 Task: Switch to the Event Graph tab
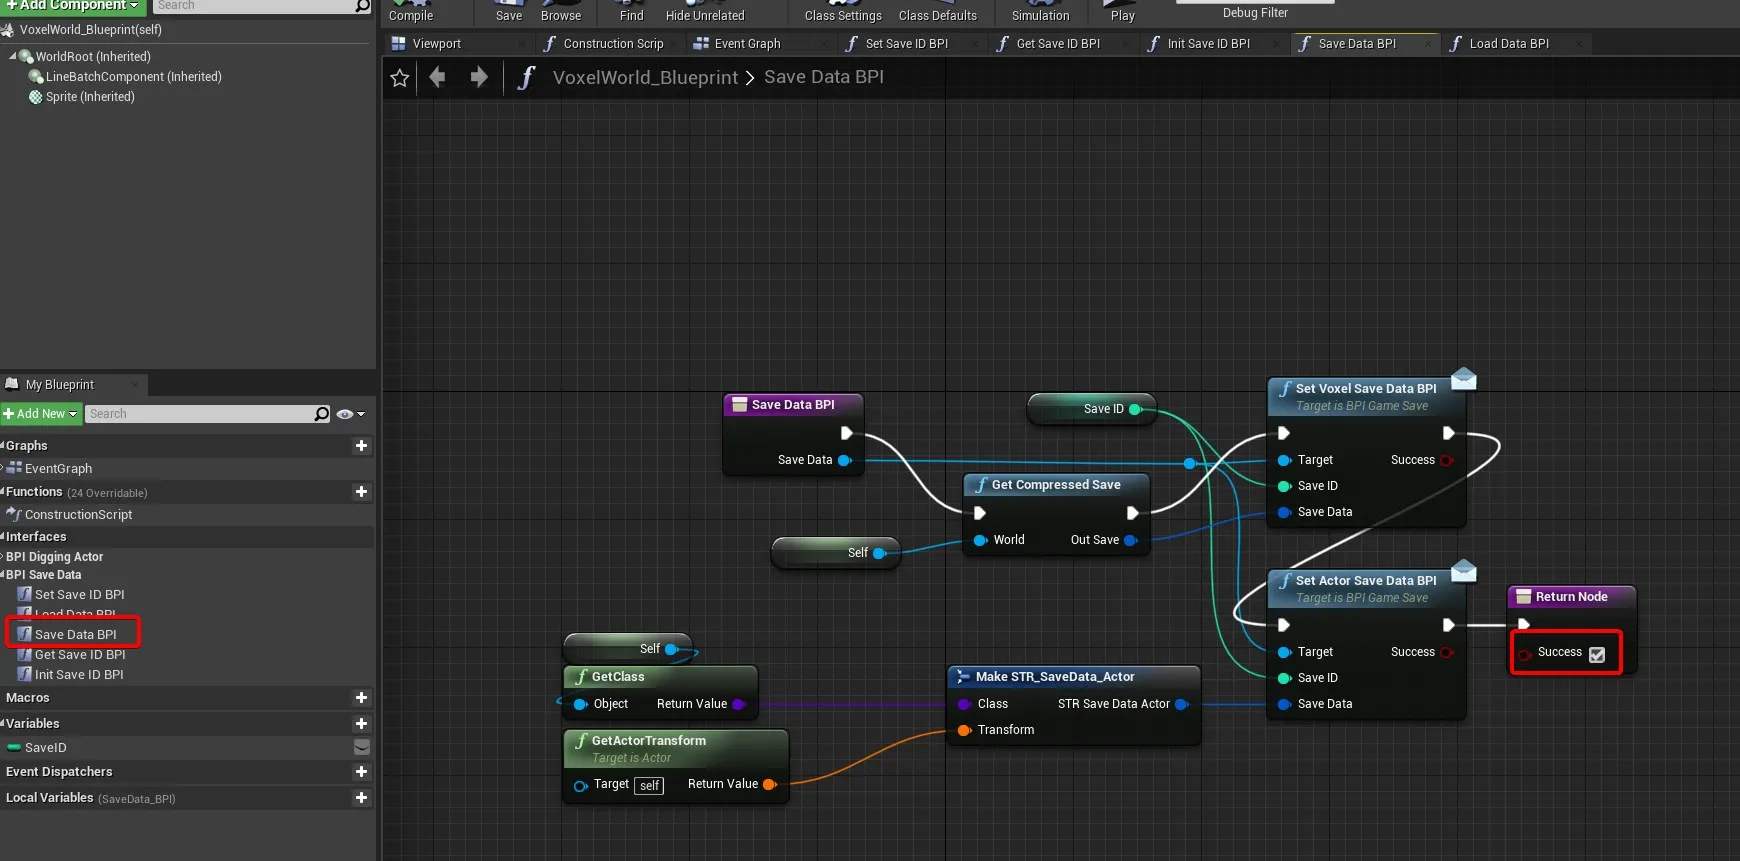click(x=746, y=44)
